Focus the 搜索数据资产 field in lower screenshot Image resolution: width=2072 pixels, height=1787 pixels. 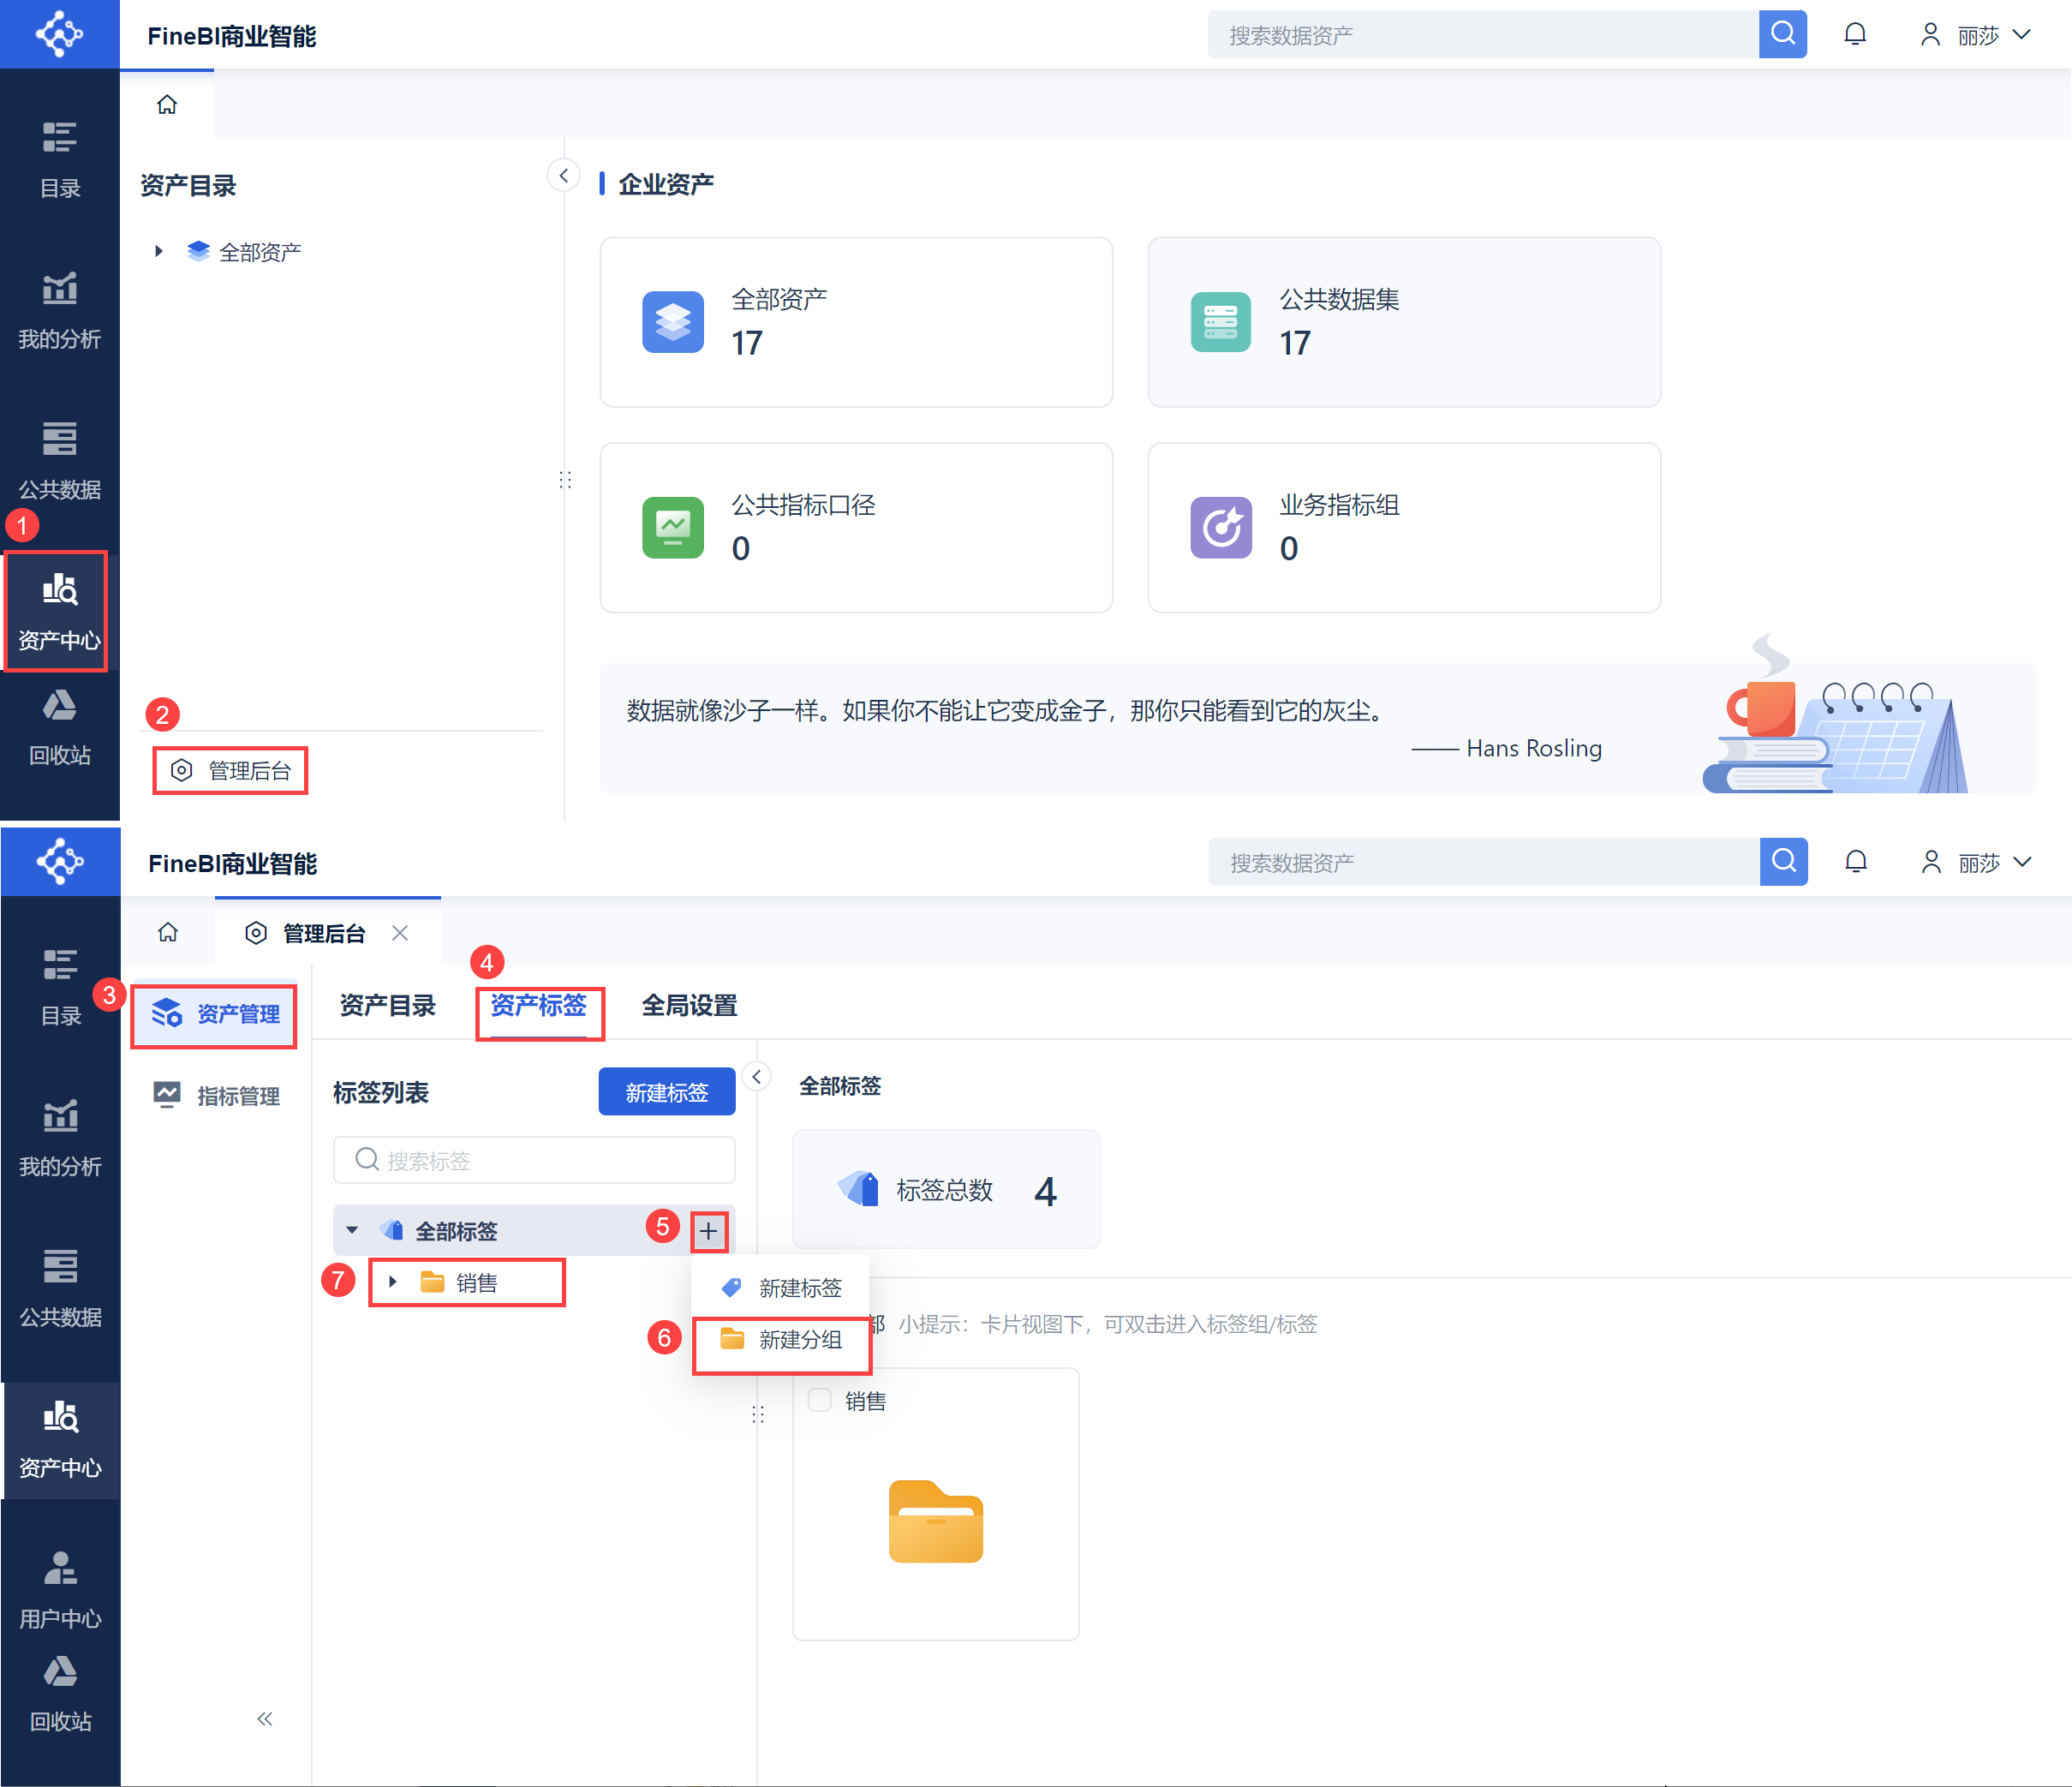[1484, 862]
